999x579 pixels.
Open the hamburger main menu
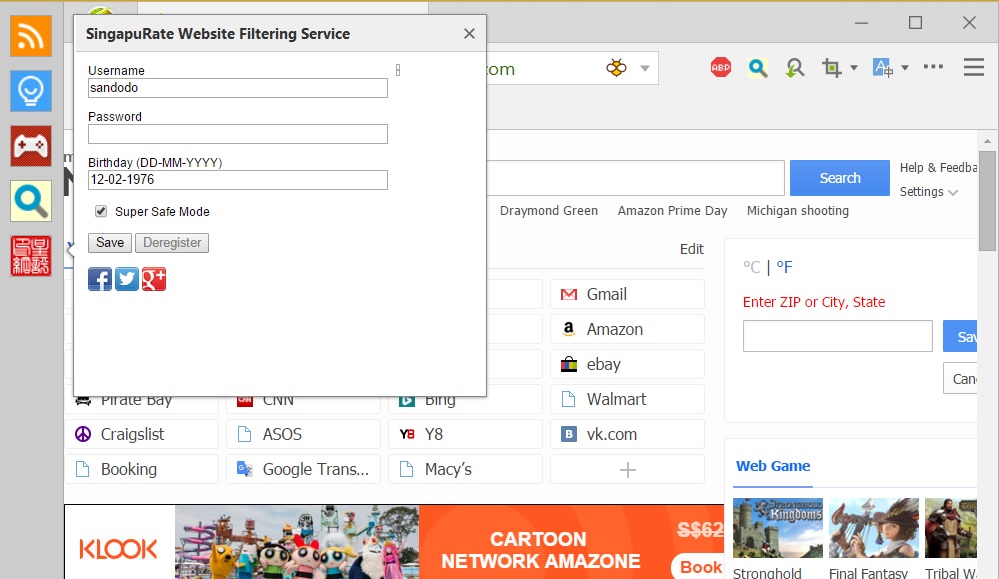pyautogui.click(x=974, y=67)
